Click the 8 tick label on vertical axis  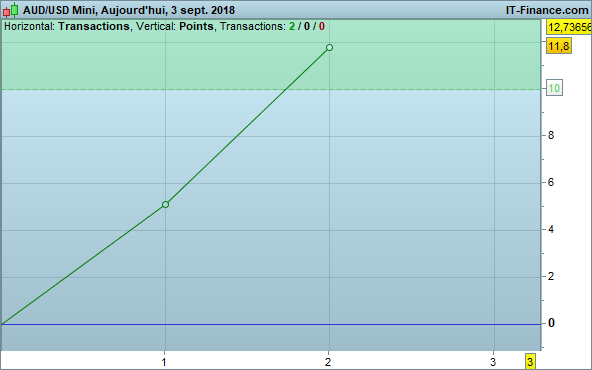[x=551, y=136]
